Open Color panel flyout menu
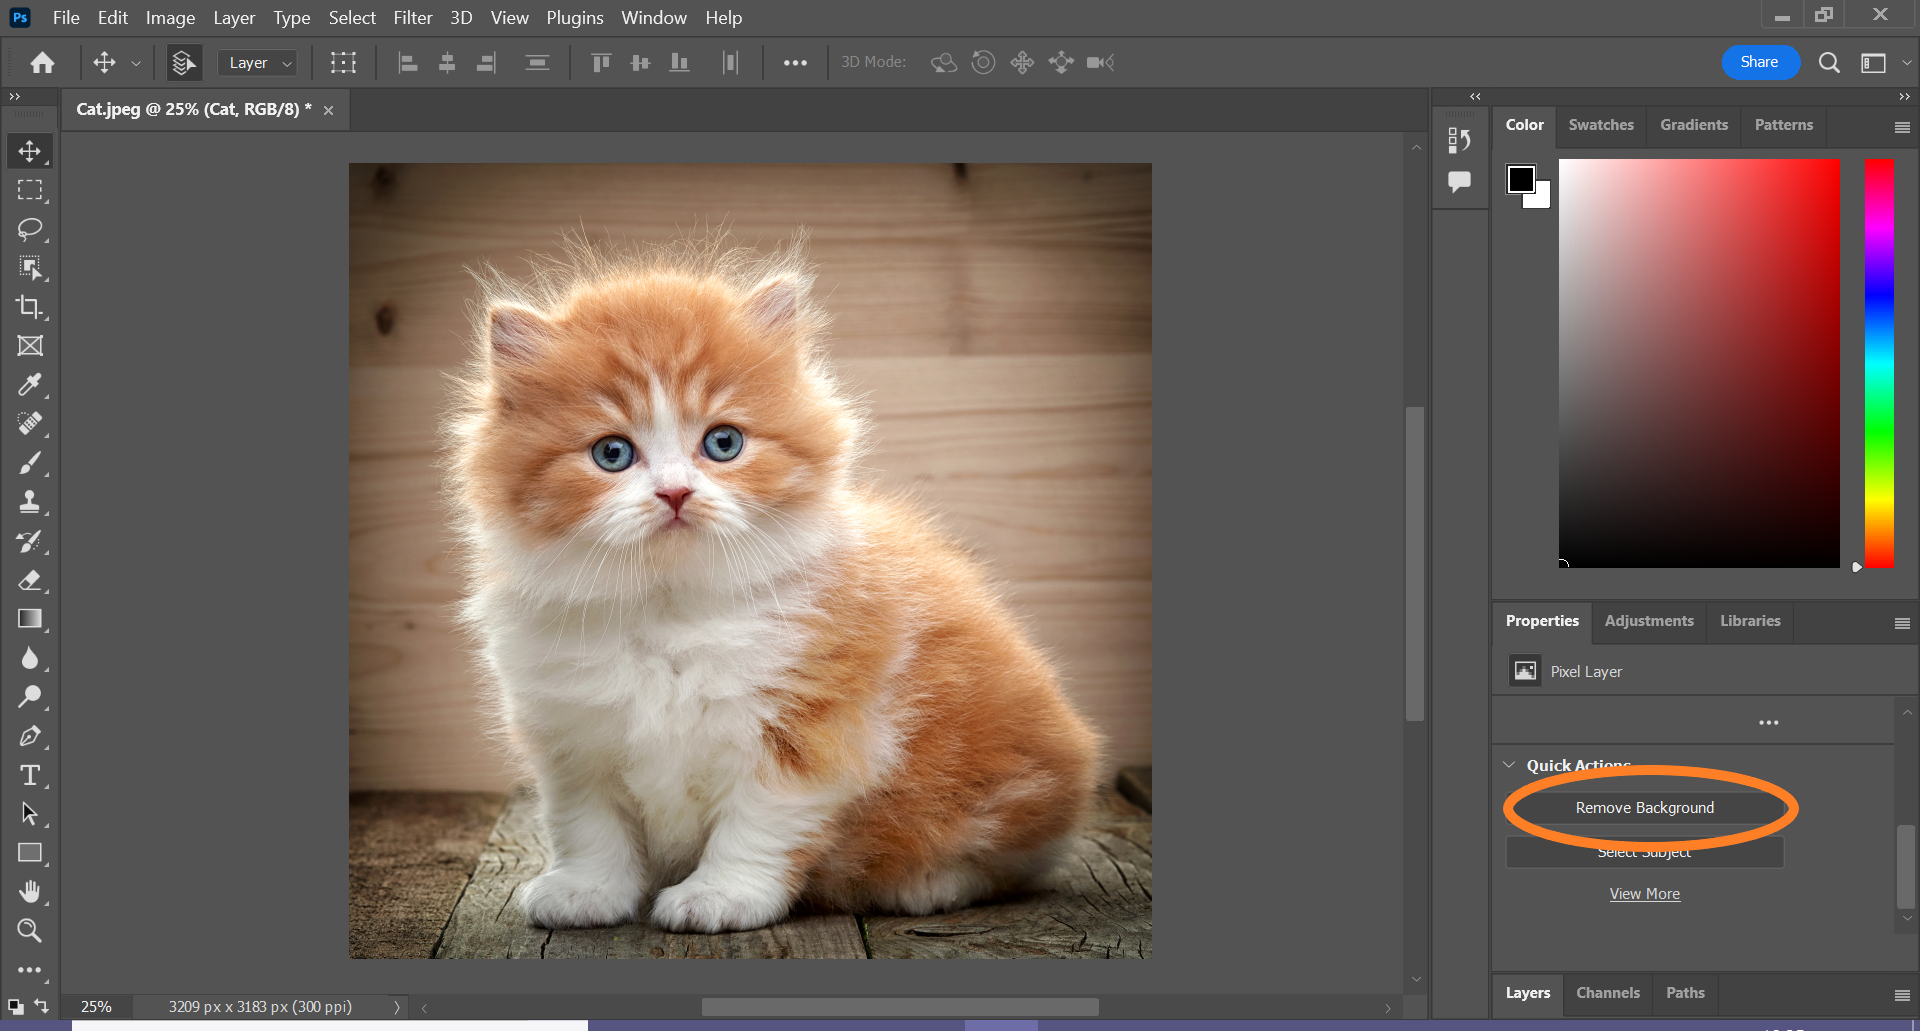Image resolution: width=1920 pixels, height=1031 pixels. coord(1902,127)
